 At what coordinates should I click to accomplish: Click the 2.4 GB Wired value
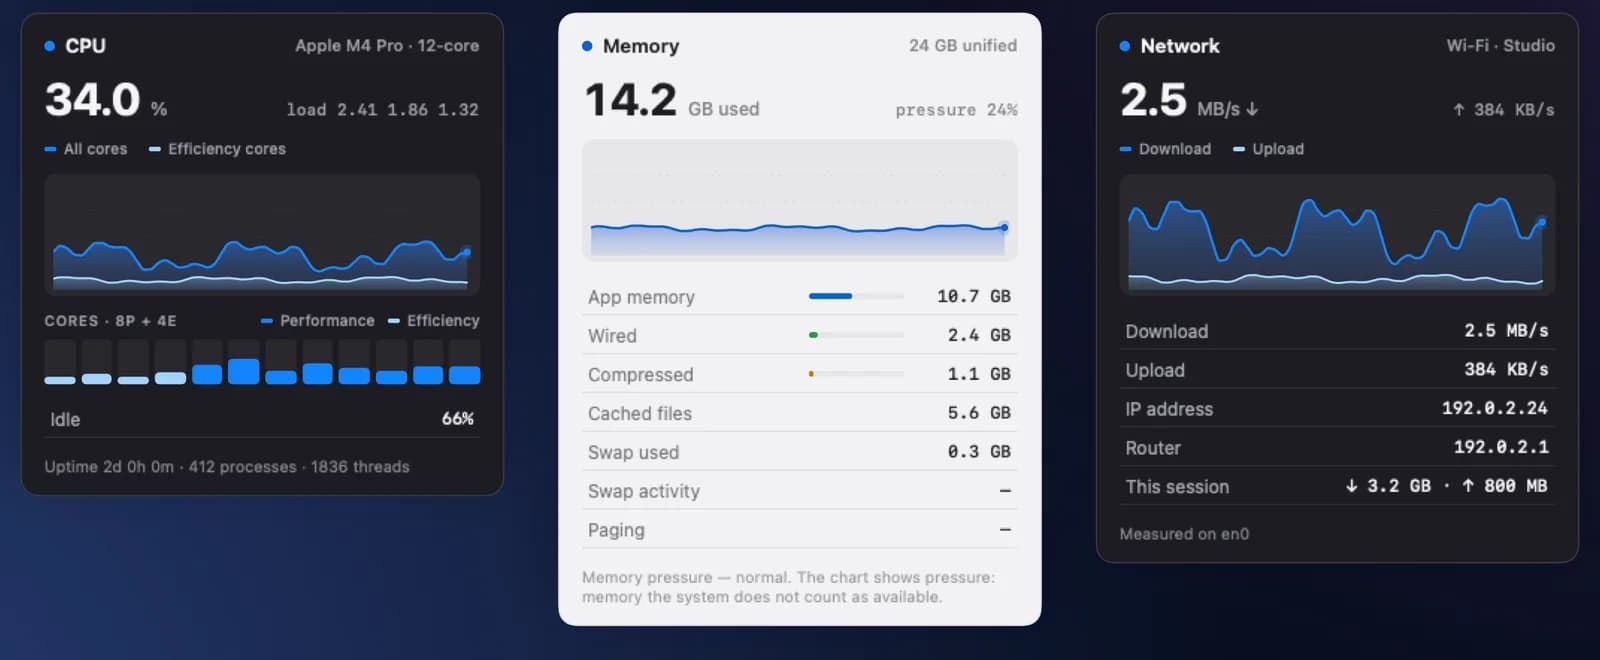[979, 335]
